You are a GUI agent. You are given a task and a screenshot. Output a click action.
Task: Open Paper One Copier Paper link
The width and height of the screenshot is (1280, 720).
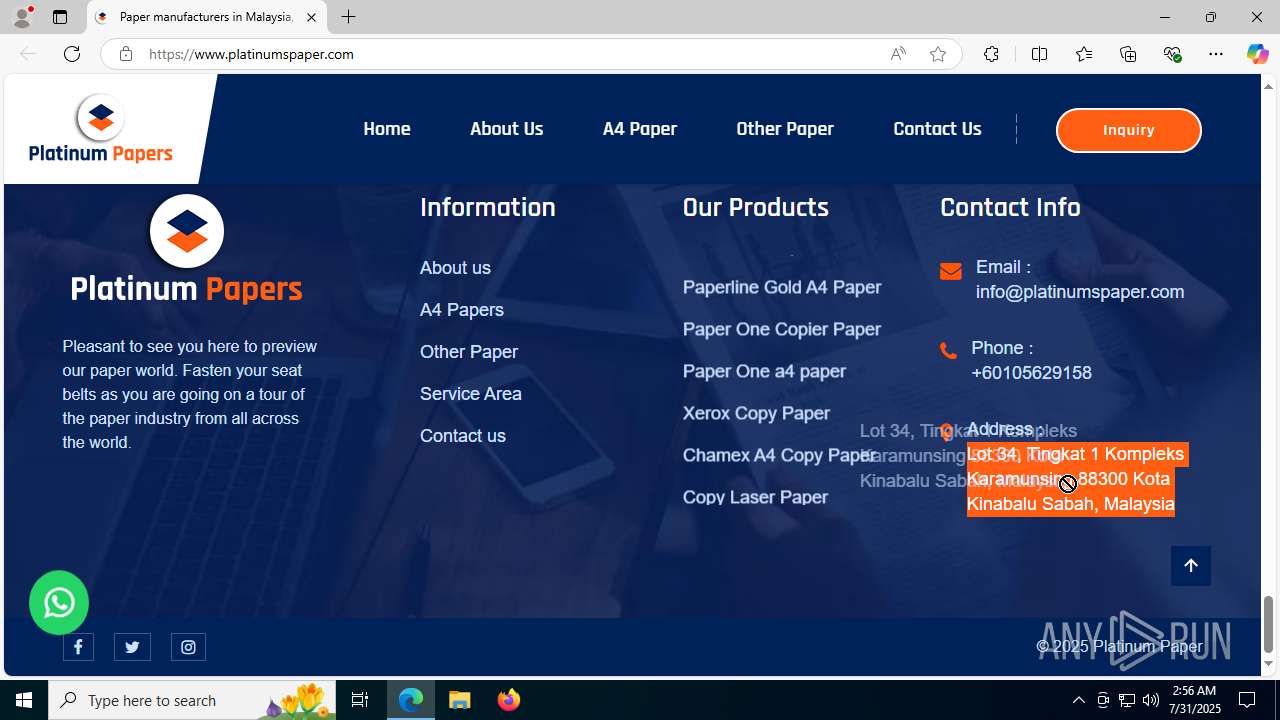tap(782, 330)
